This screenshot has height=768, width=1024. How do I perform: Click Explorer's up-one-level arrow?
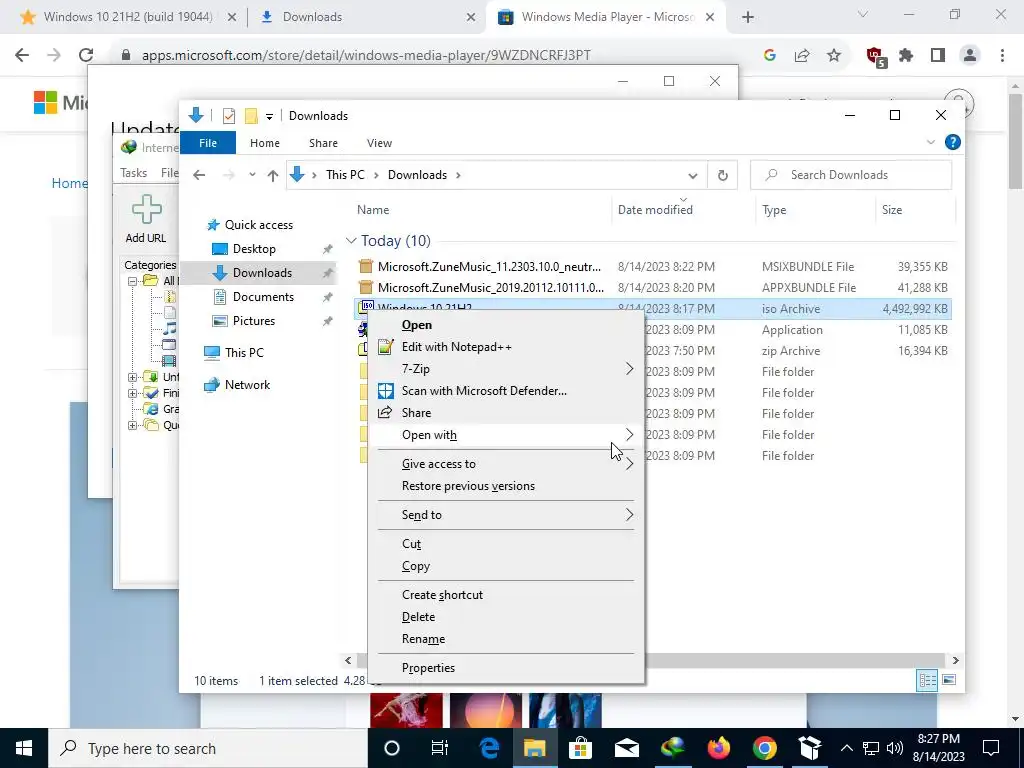273,175
